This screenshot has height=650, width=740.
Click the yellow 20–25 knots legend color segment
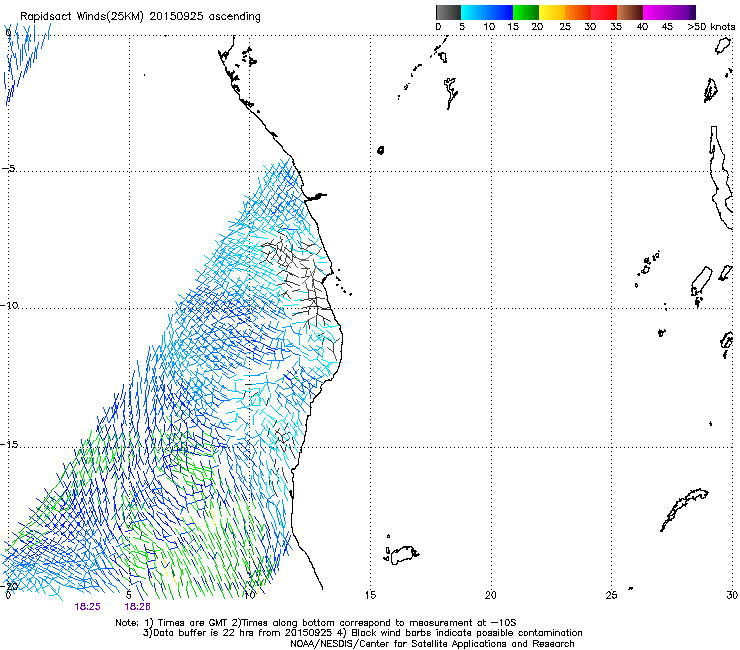pyautogui.click(x=552, y=12)
